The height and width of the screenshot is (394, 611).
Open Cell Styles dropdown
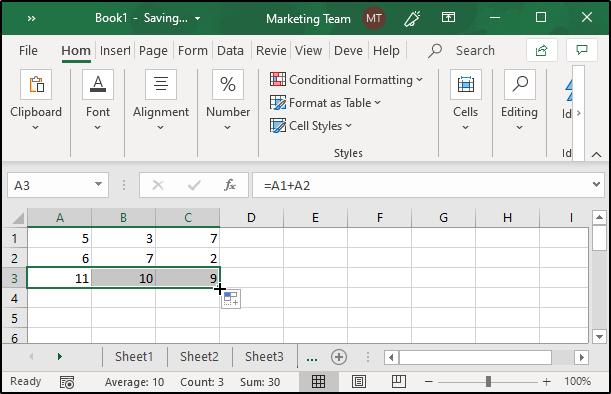coord(311,125)
